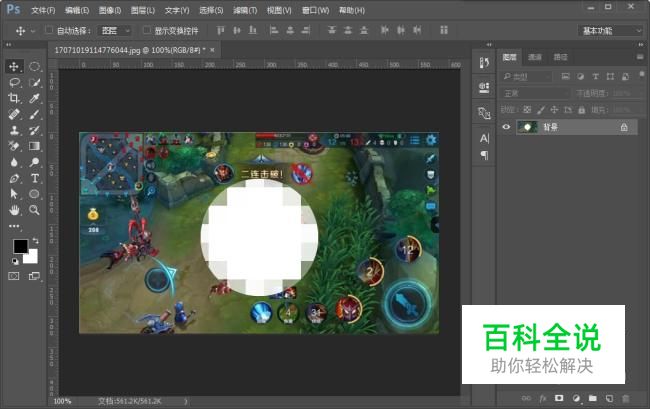Select the Gradient tool
This screenshot has height=409, width=650.
click(34, 146)
